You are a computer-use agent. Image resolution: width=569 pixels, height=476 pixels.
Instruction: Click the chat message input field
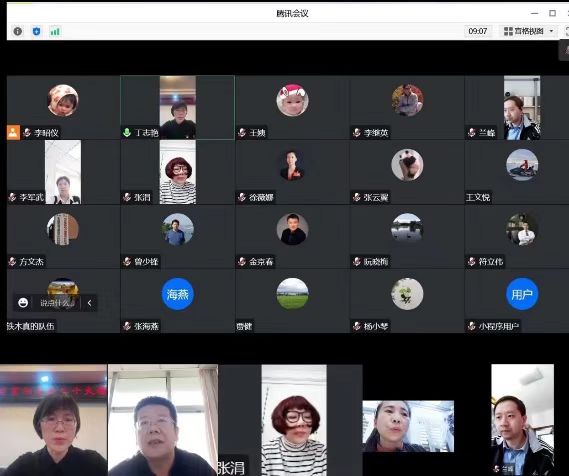[x=57, y=303]
